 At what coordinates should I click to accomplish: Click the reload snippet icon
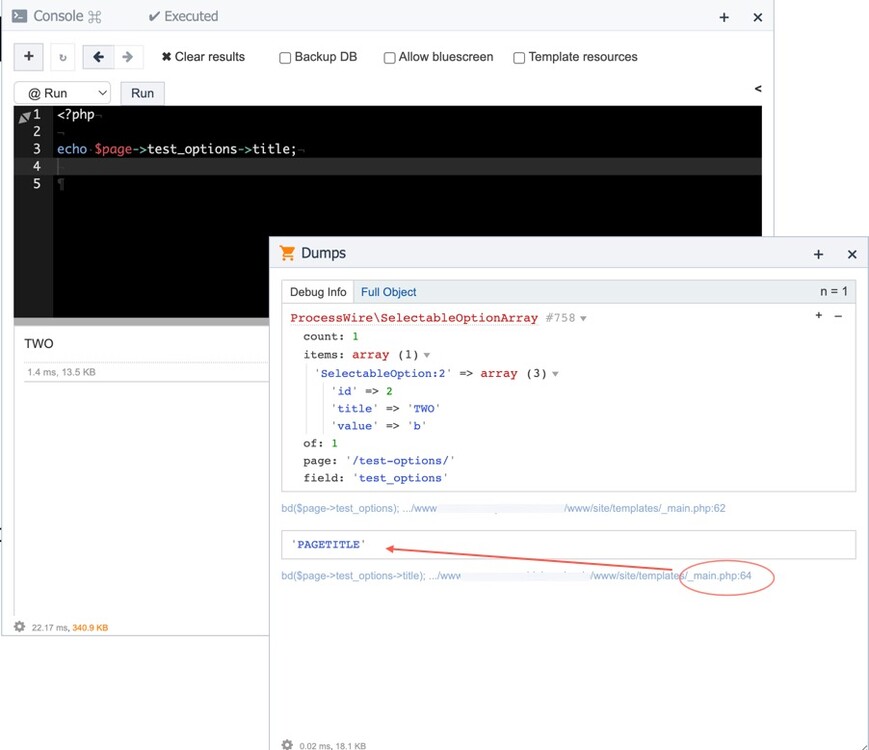click(62, 57)
